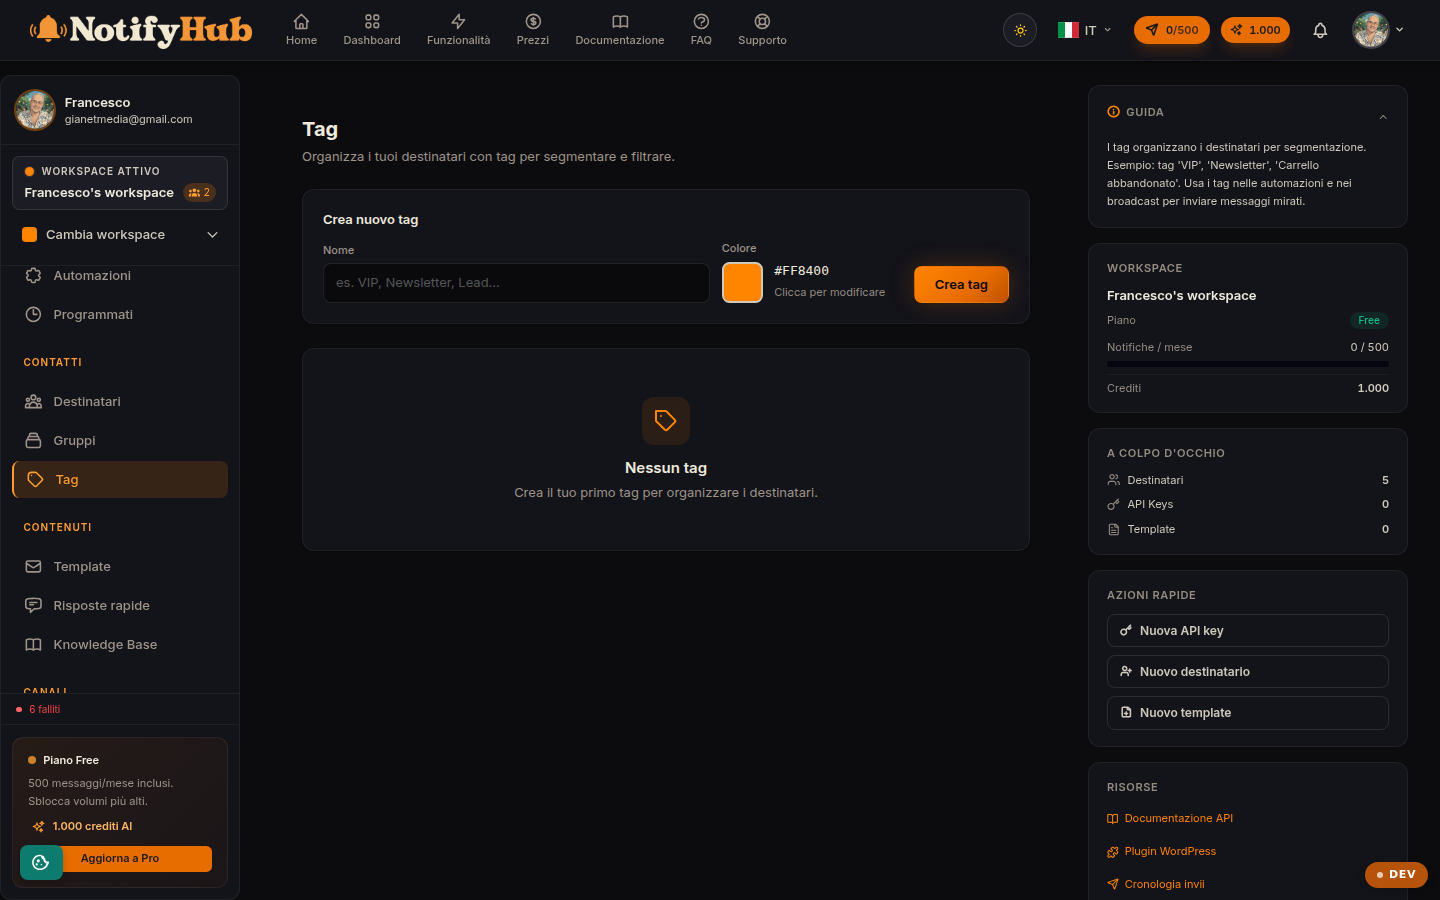This screenshot has height=900, width=1440.
Task: Open Supporto in the top navigation
Action: click(762, 30)
